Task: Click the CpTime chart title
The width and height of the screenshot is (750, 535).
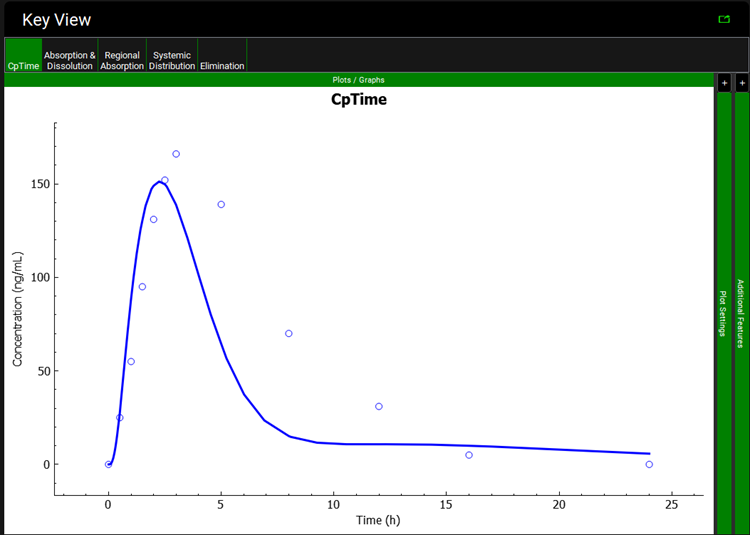Action: coord(358,99)
